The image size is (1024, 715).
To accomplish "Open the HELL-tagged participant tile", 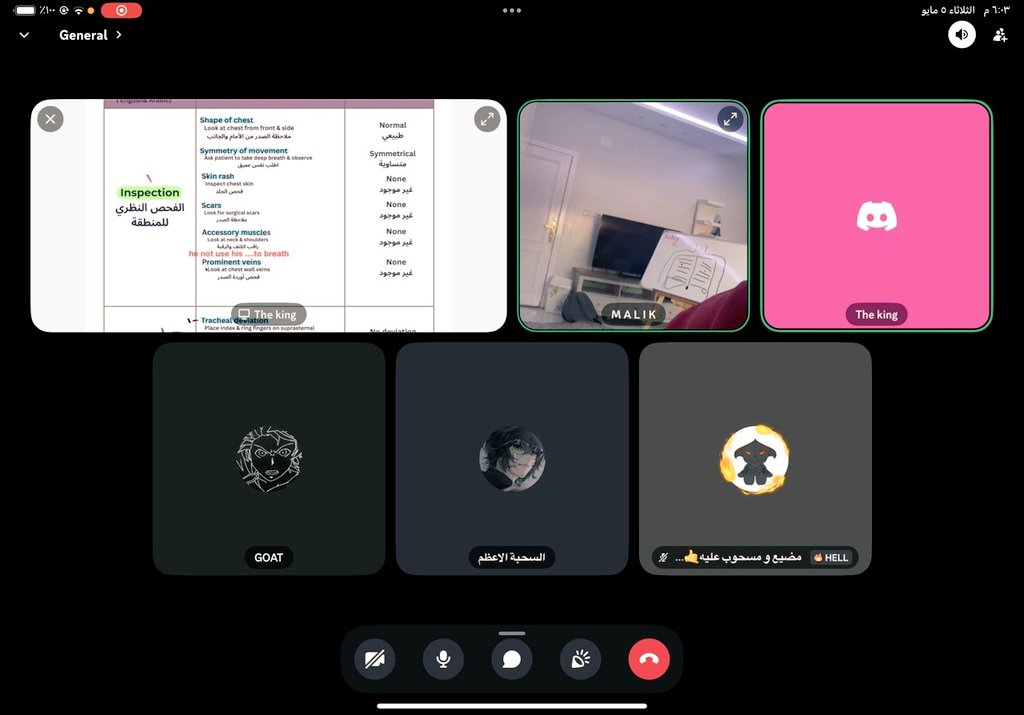I will click(755, 458).
